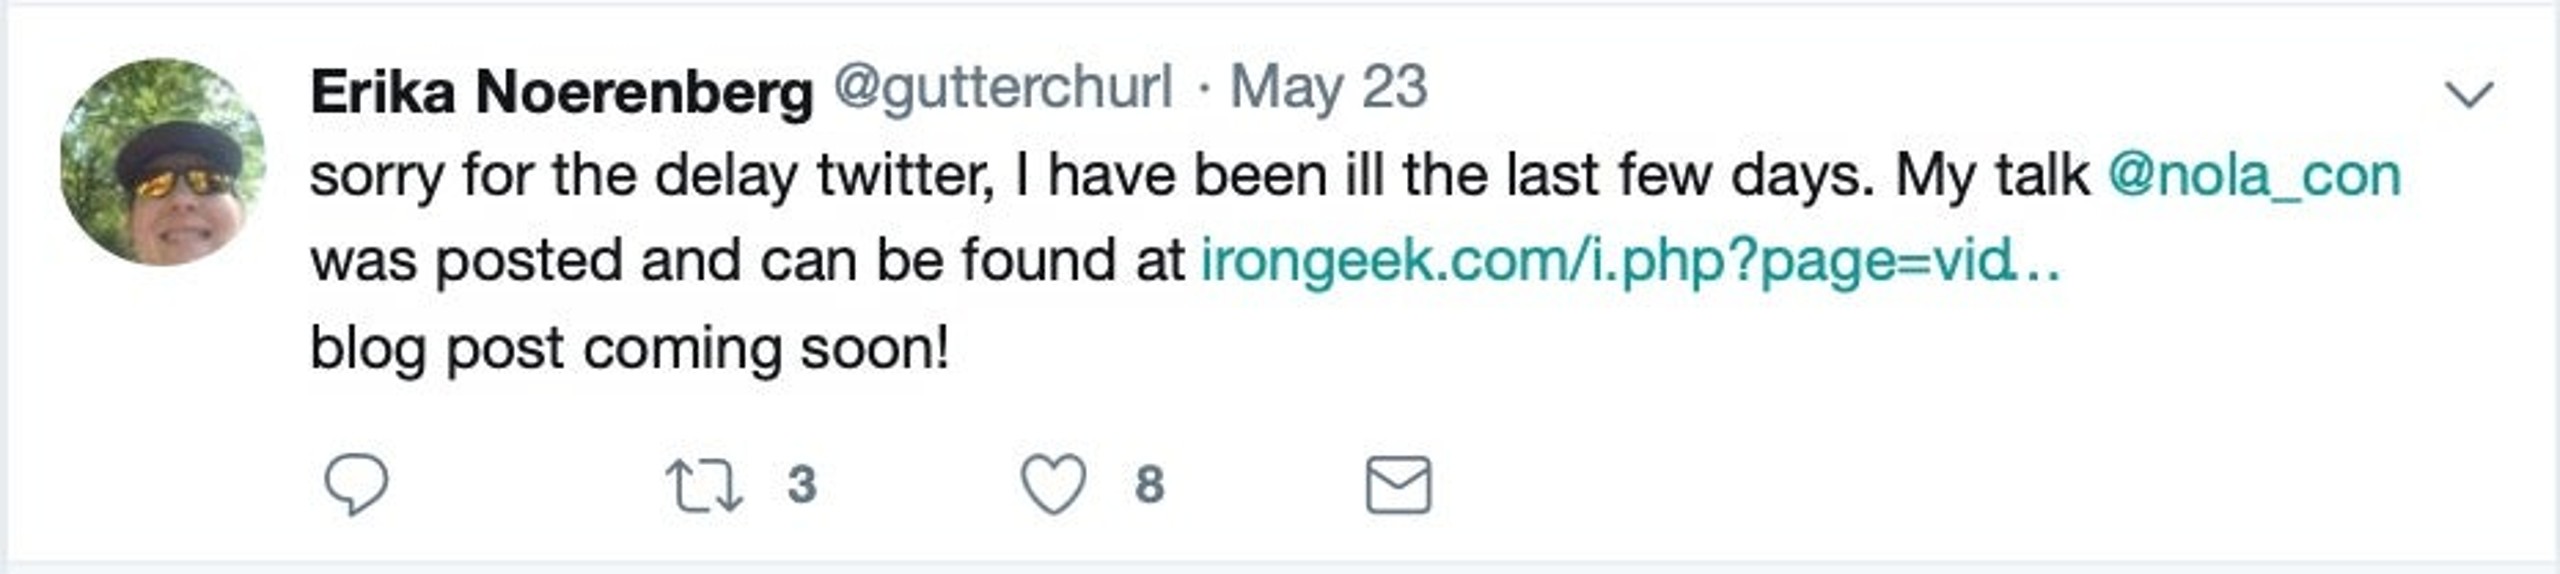Click the dot separator before May 23
This screenshot has width=2560, height=574.
[x=1204, y=92]
